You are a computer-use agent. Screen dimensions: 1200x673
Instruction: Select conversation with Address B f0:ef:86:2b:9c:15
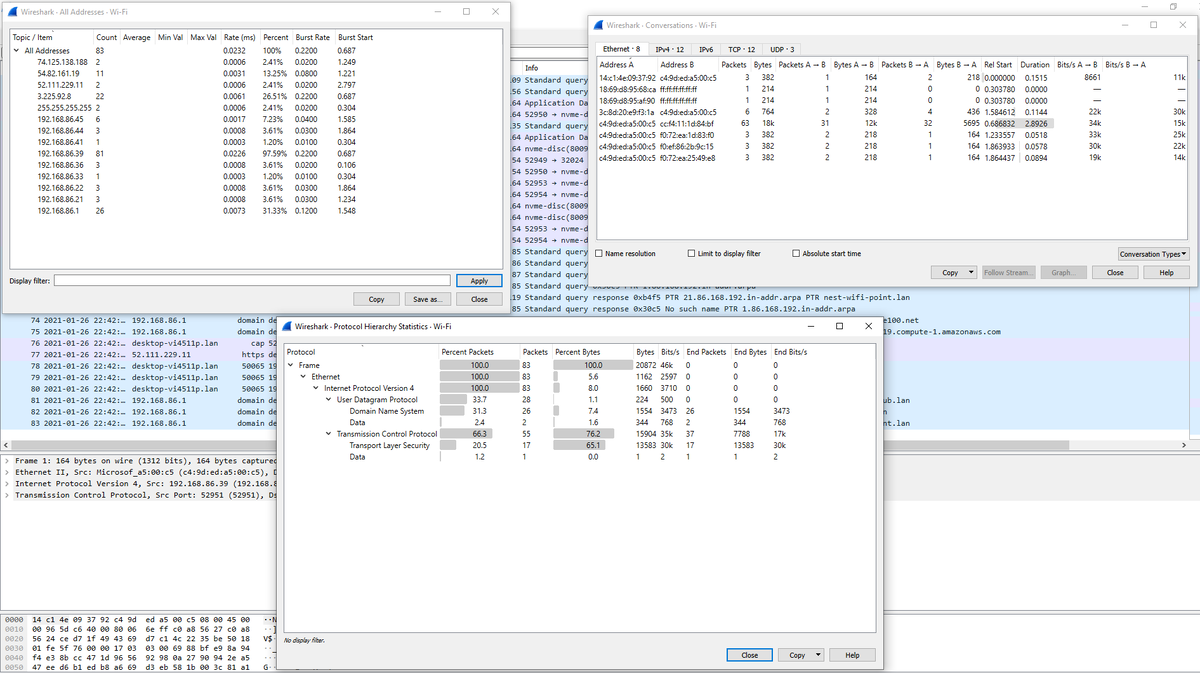tap(892, 146)
